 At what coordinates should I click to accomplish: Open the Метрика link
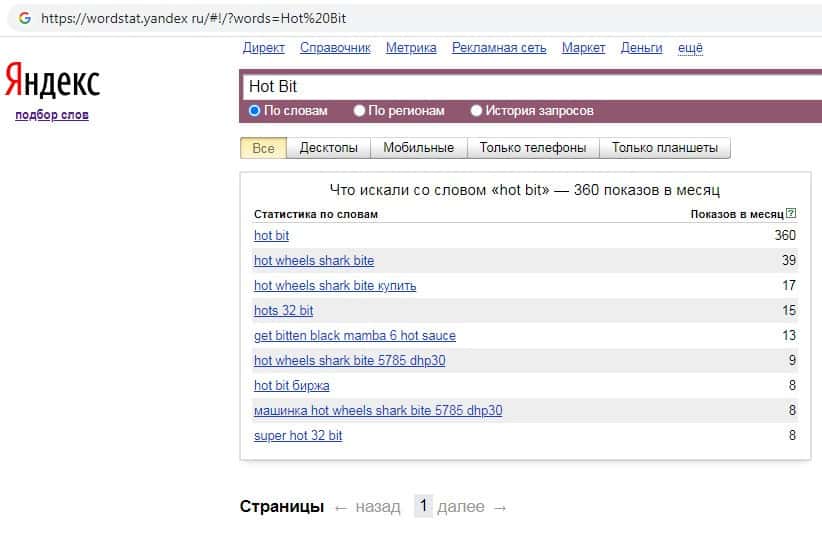[x=410, y=47]
